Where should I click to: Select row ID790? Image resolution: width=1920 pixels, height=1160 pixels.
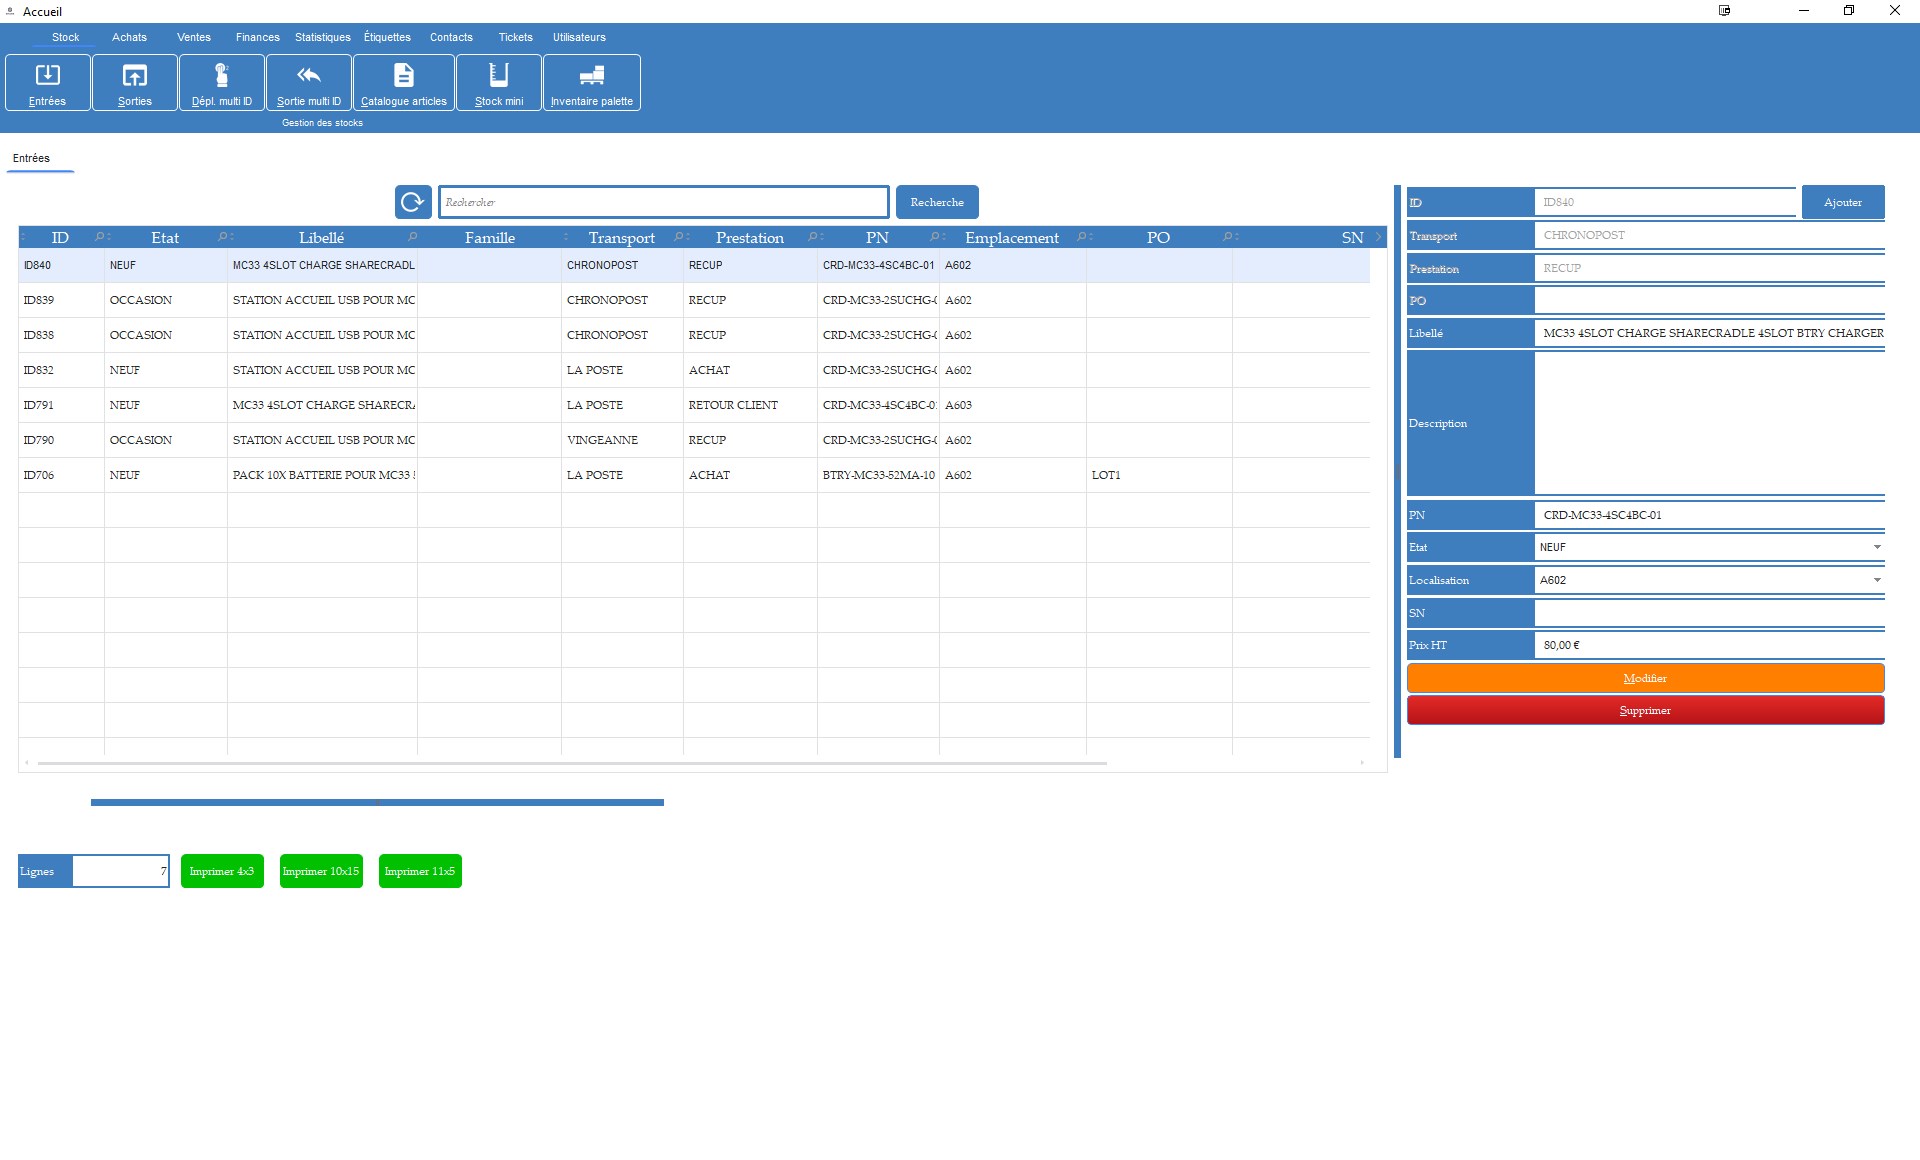tap(694, 440)
